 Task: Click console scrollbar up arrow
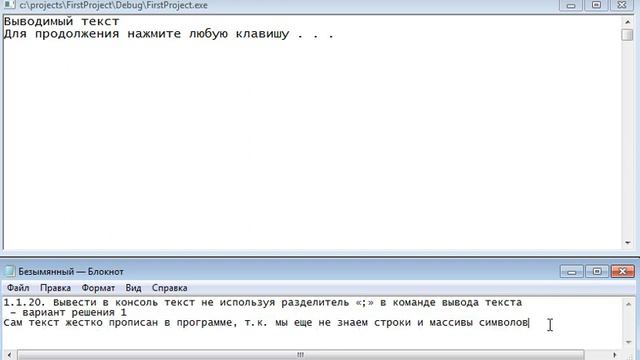pos(627,22)
